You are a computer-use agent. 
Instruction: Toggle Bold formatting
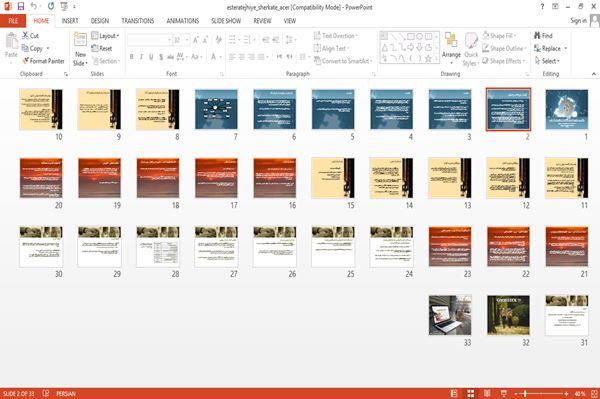click(x=132, y=57)
